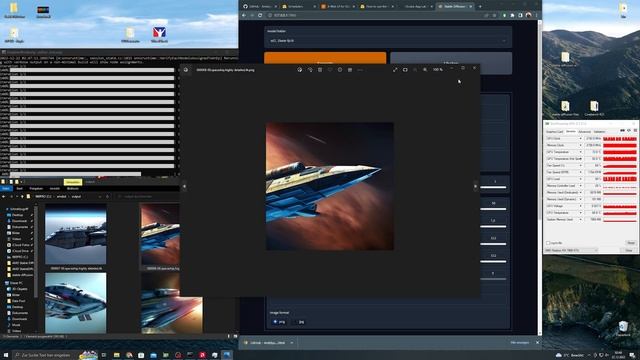
Task: Click the GPU-Z refresh icon
Action: [629, 130]
